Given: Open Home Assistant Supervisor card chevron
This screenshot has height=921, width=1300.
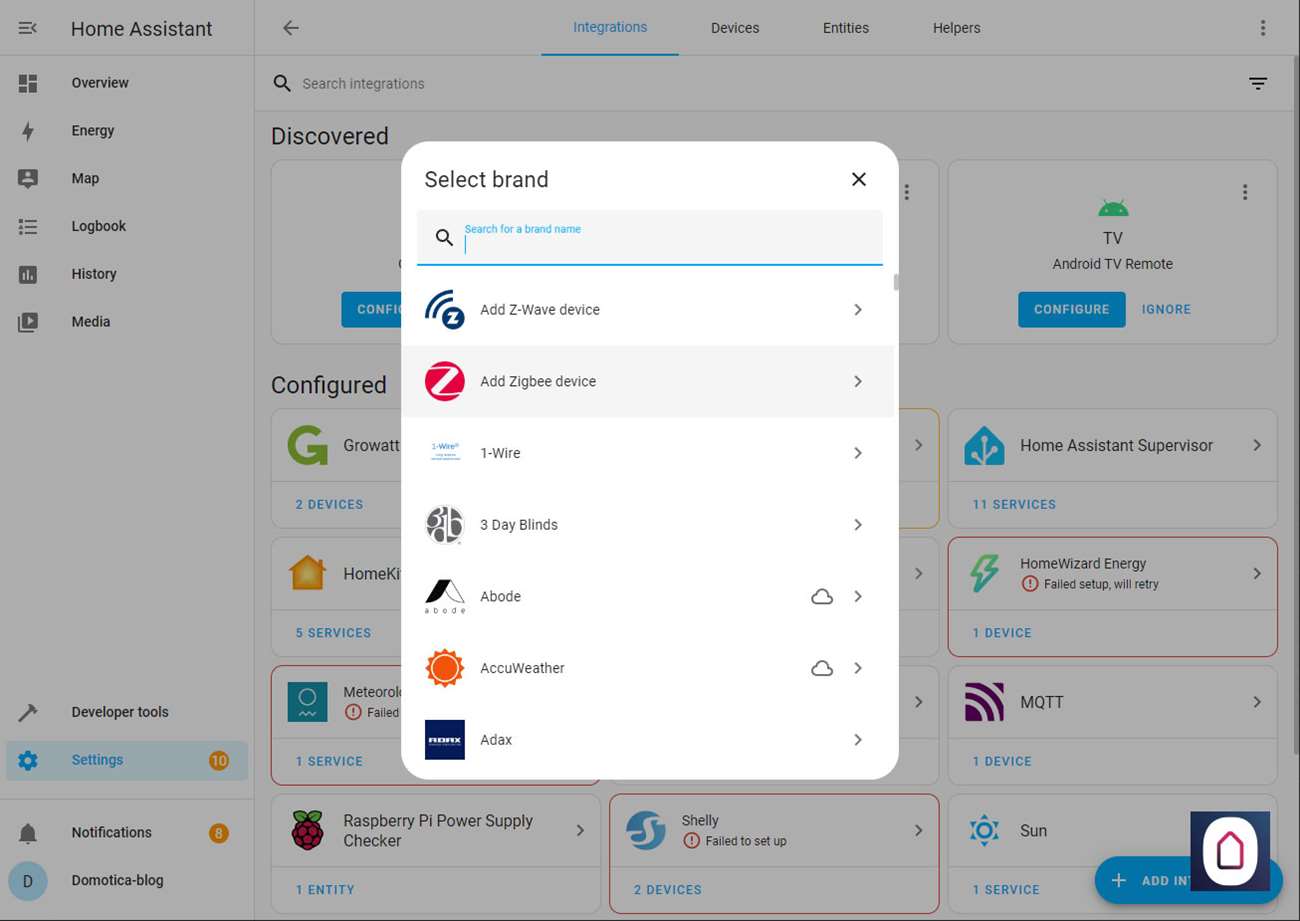Looking at the screenshot, I should (x=1257, y=445).
